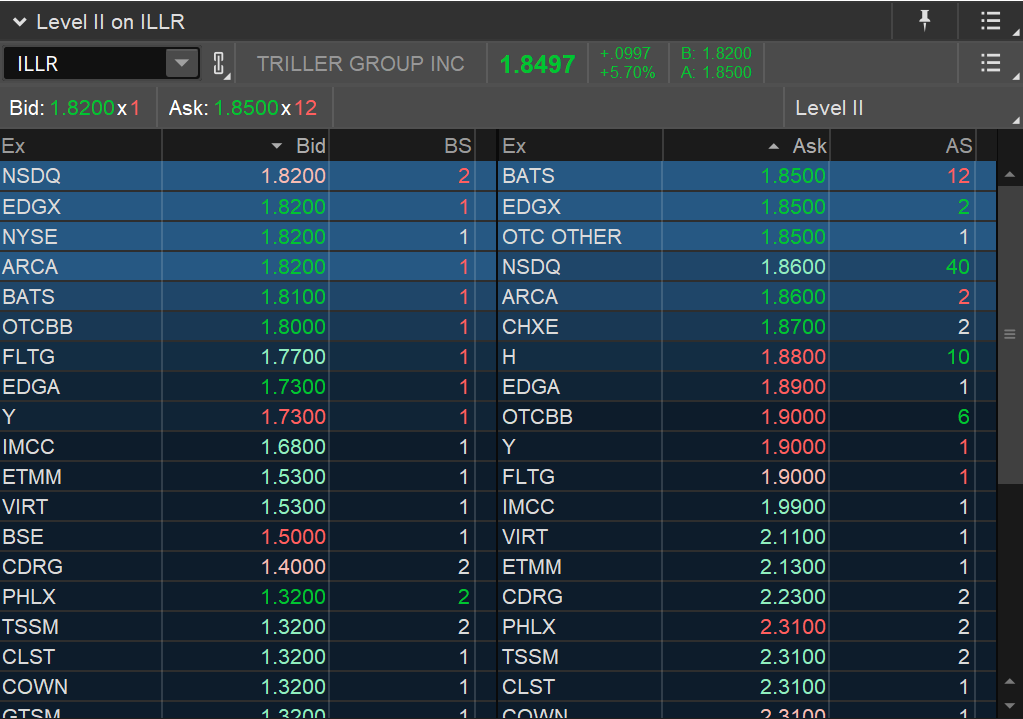Open the symbol row actions menu icon
Viewport: 1023px width, 719px height.
[x=990, y=63]
